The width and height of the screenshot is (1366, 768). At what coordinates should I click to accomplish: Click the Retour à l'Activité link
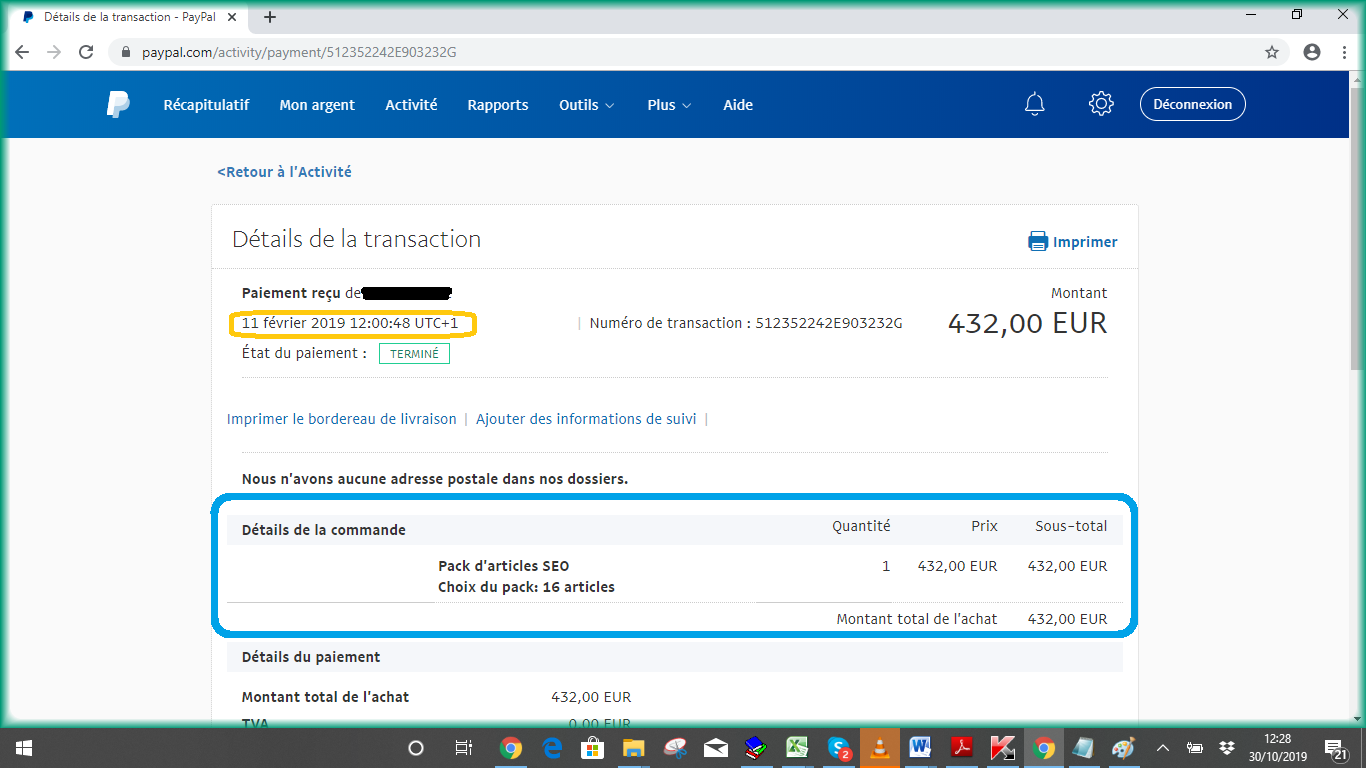[x=284, y=172]
